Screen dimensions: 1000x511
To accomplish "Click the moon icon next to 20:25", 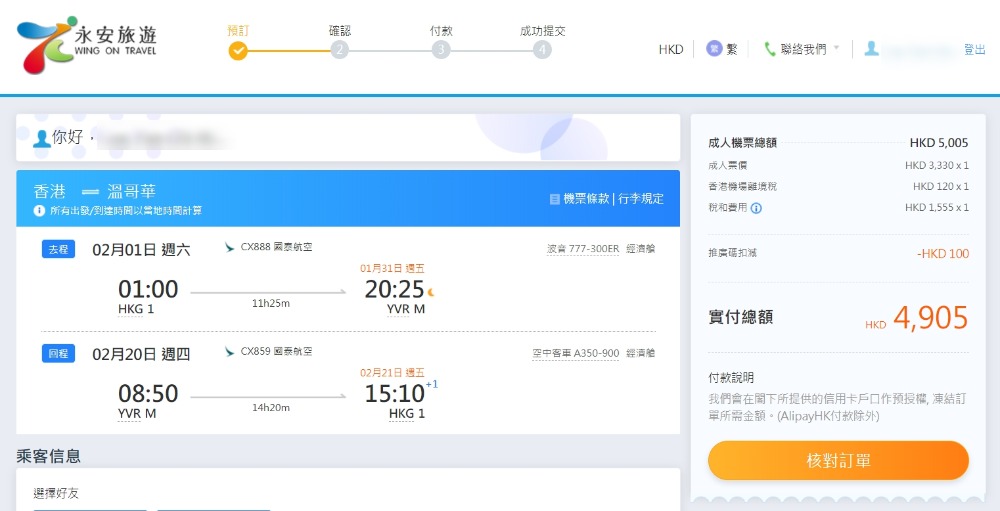I will tap(432, 292).
